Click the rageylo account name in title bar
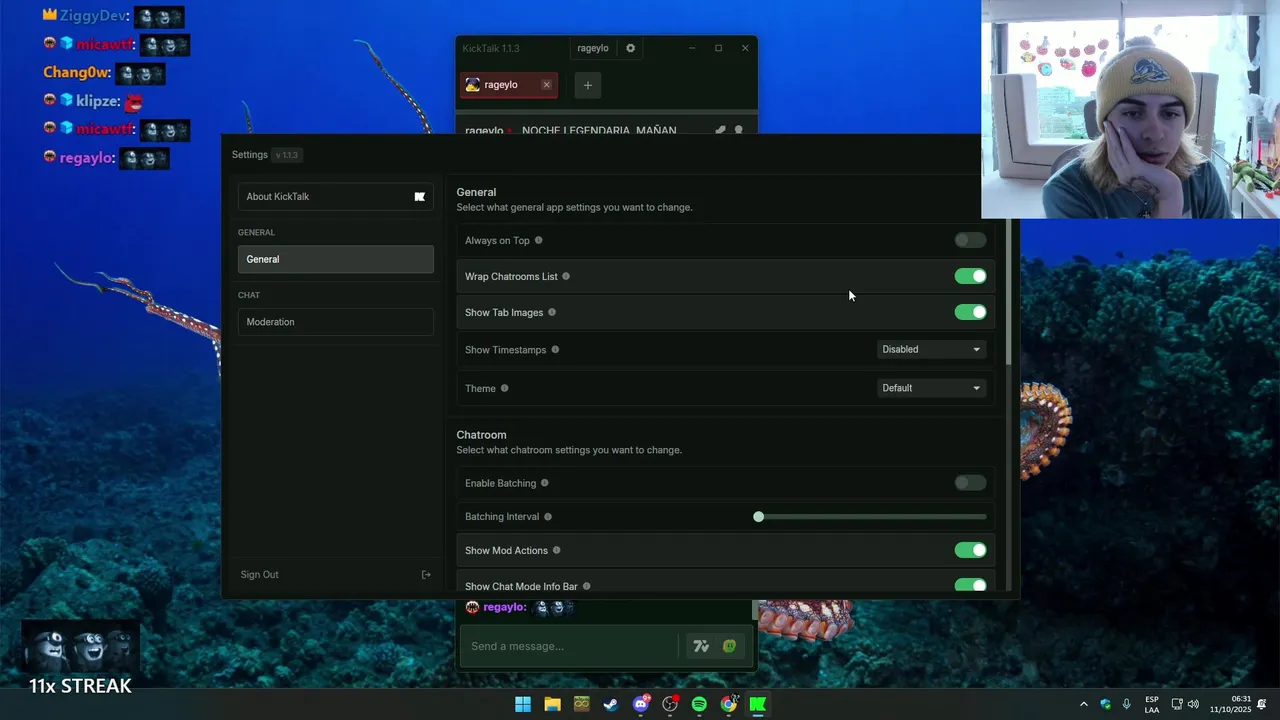Image resolution: width=1280 pixels, height=720 pixels. pos(593,48)
